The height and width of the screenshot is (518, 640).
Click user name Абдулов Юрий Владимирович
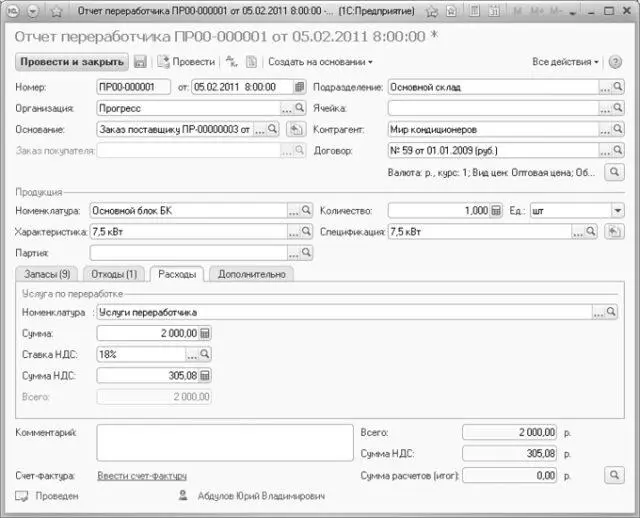[261, 496]
